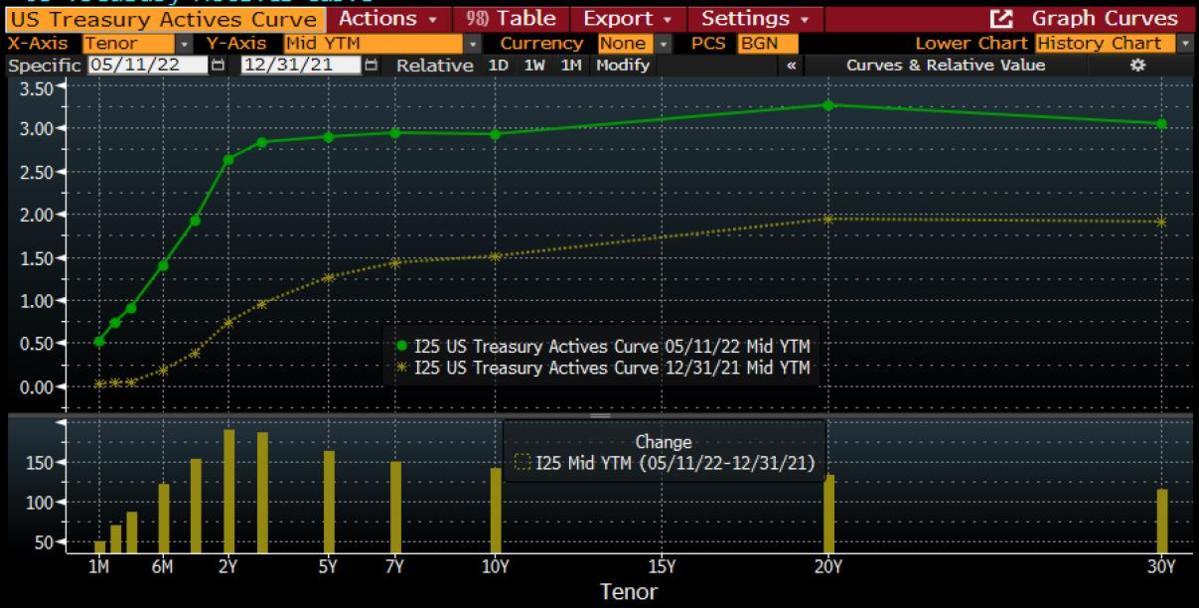Click yellow legend marker for 12/31/21 curve
The image size is (1199, 608).
click(x=402, y=368)
